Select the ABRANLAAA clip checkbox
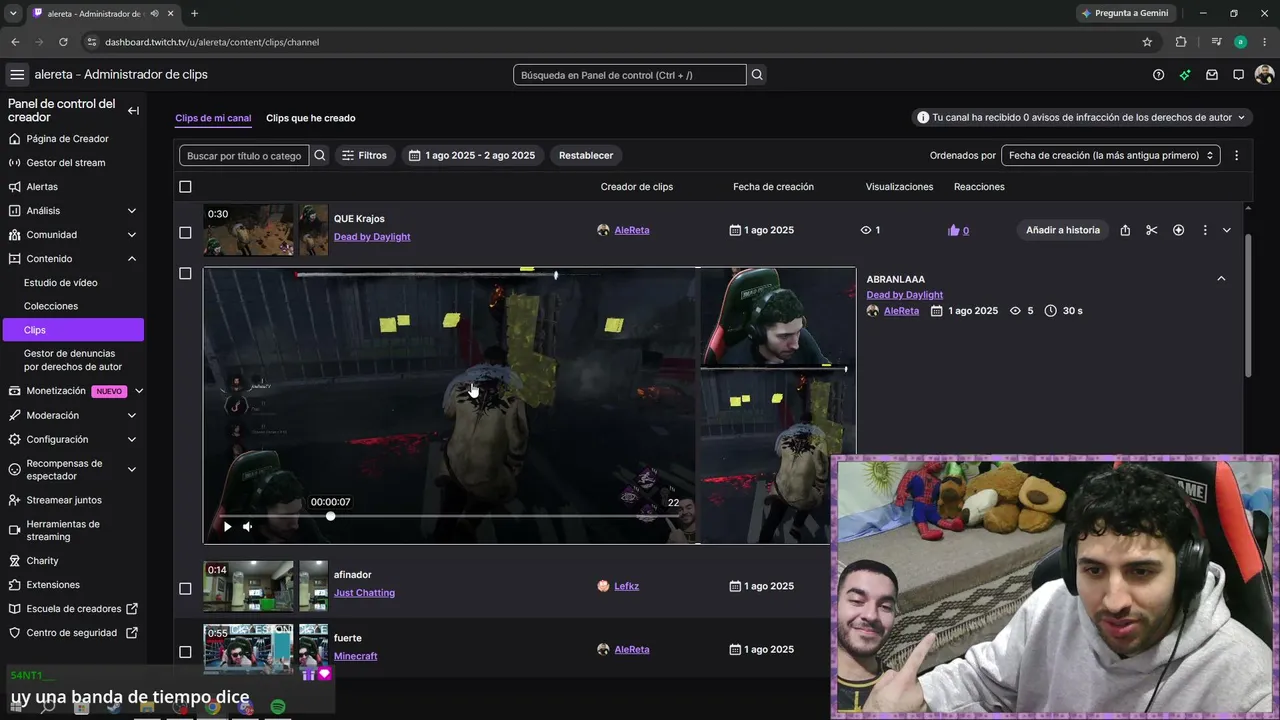The height and width of the screenshot is (720, 1280). click(185, 273)
